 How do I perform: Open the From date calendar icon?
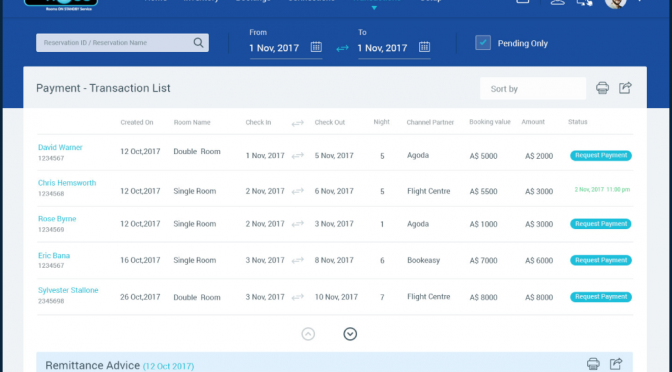pos(316,47)
